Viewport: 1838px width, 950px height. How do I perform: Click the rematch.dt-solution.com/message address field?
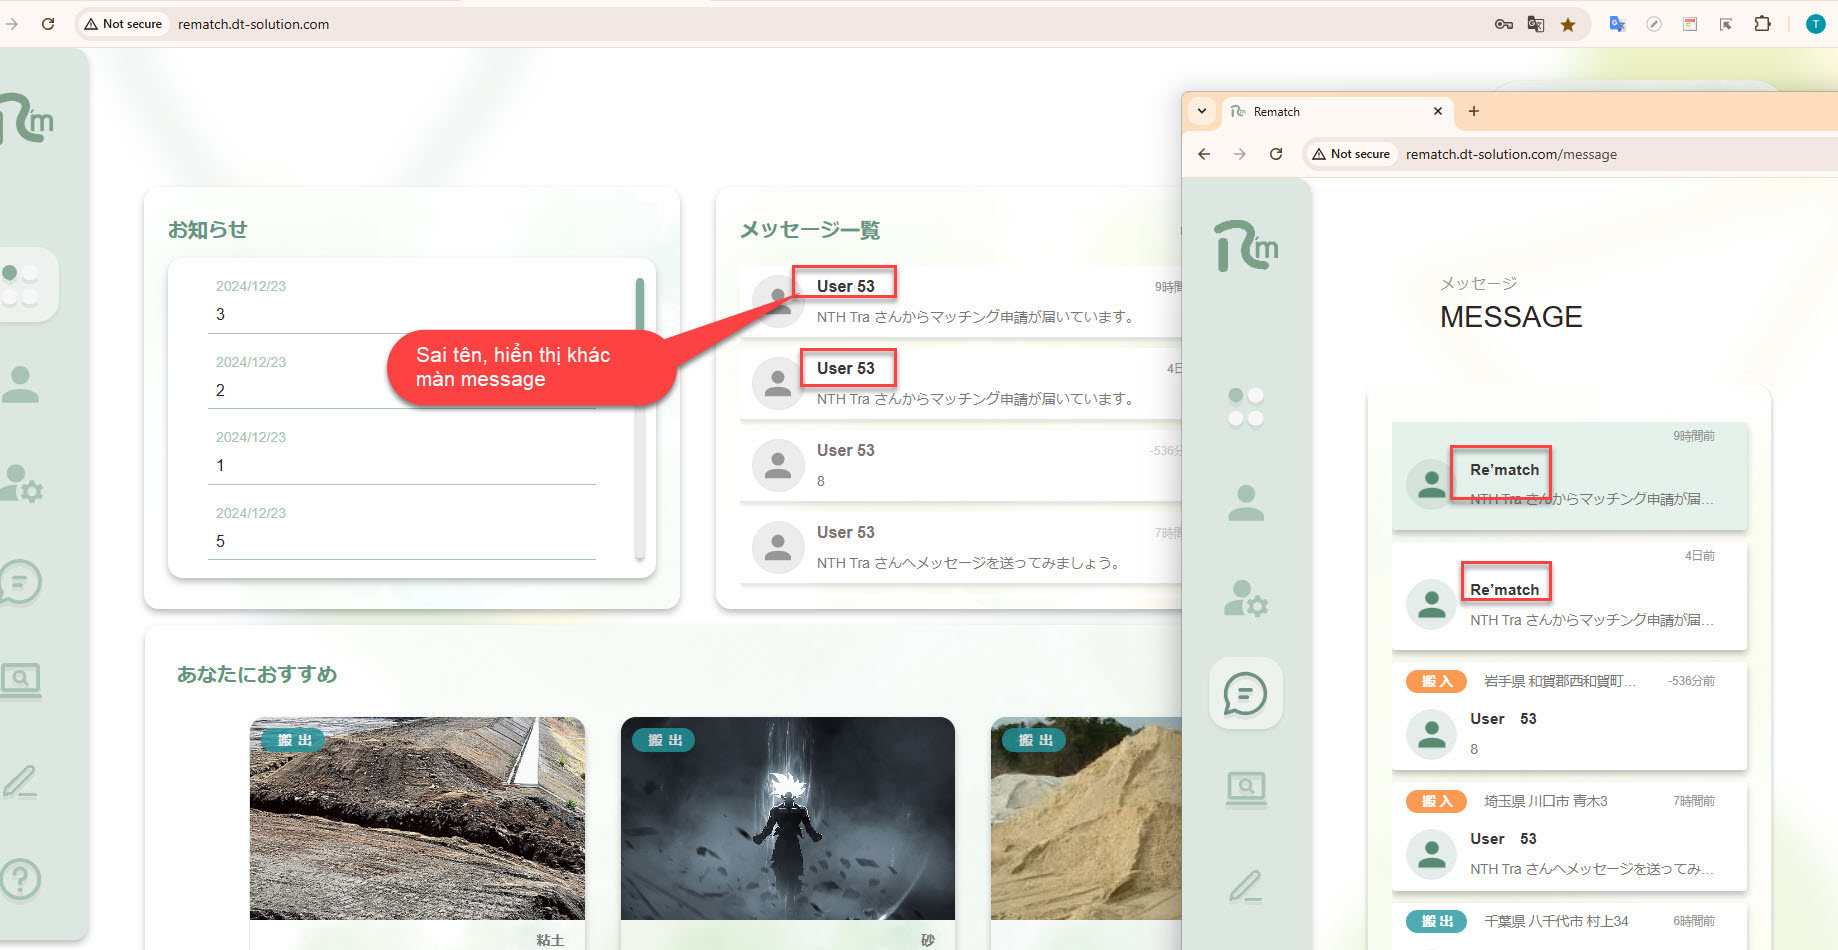pos(1511,154)
